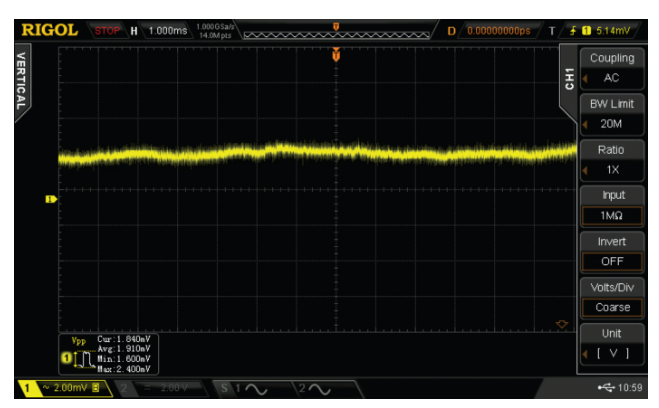This screenshot has width=659, height=408.
Task: Select the Max: 2.400mV reading
Action: (124, 369)
